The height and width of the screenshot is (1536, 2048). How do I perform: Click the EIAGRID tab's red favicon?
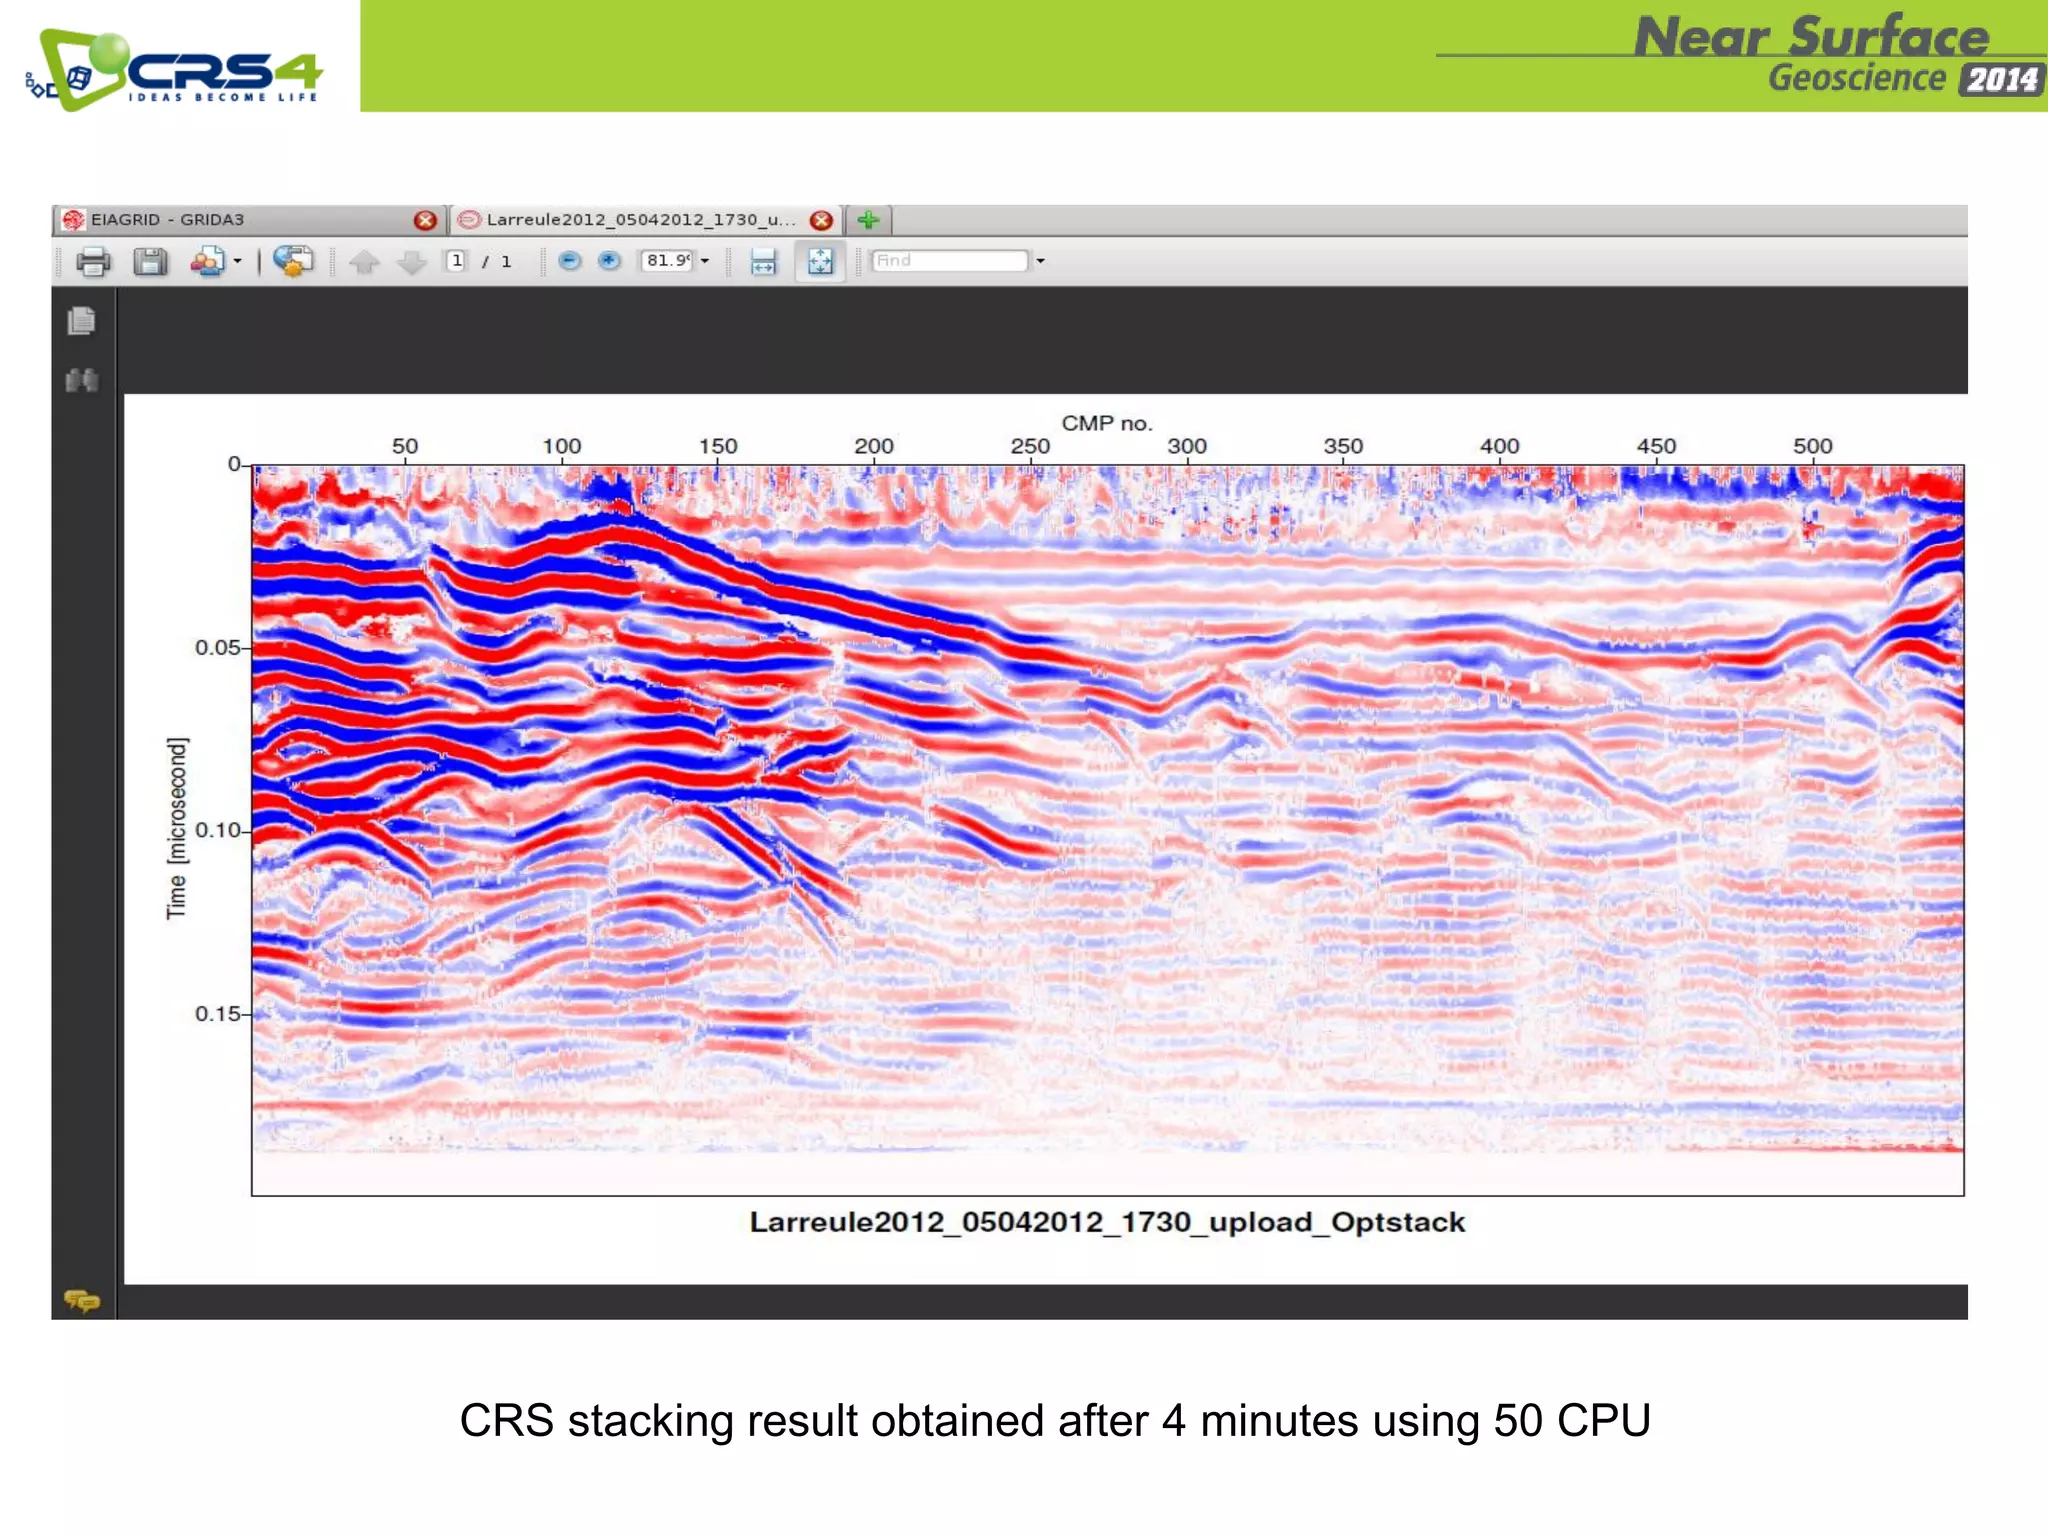tap(73, 220)
